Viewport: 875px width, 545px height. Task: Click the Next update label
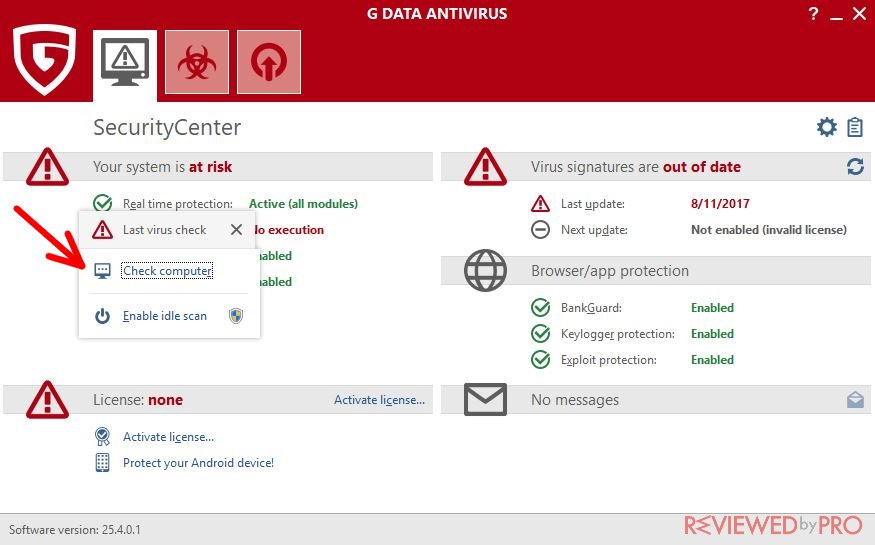[x=594, y=230]
